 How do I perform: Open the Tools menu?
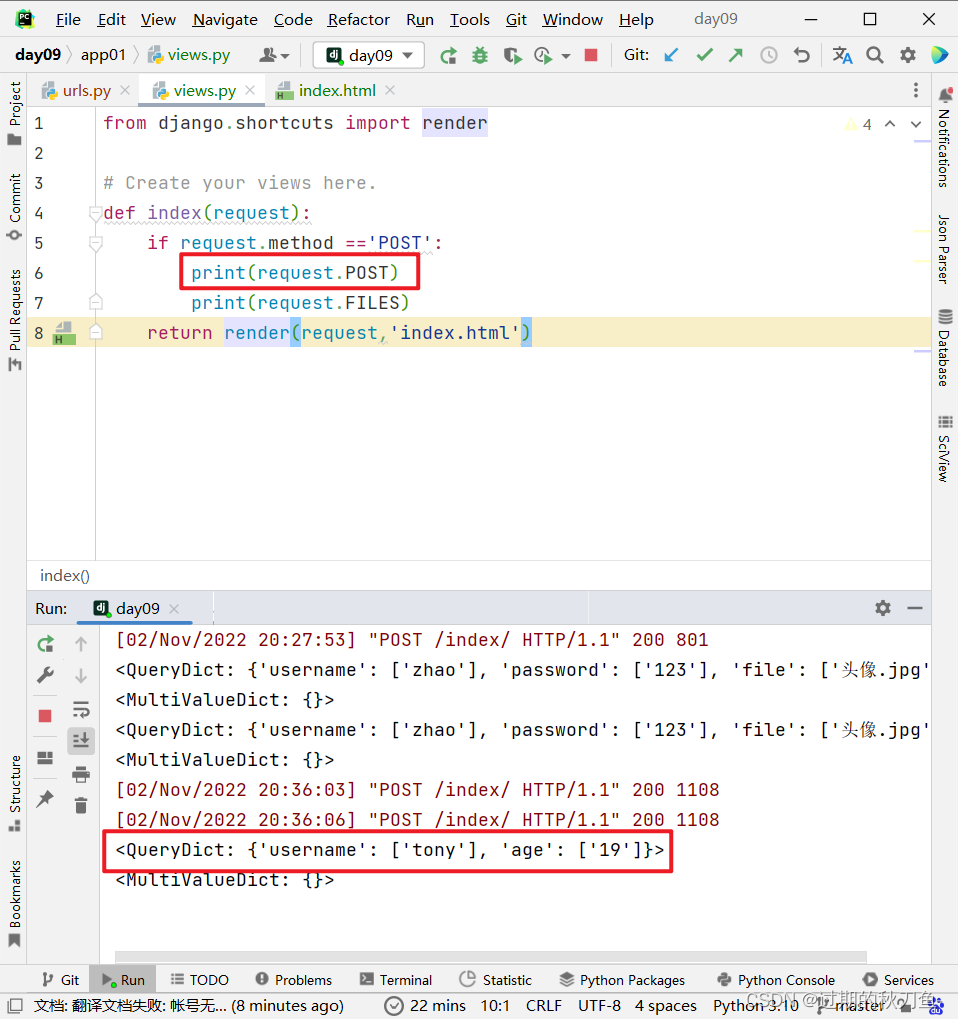[x=469, y=19]
